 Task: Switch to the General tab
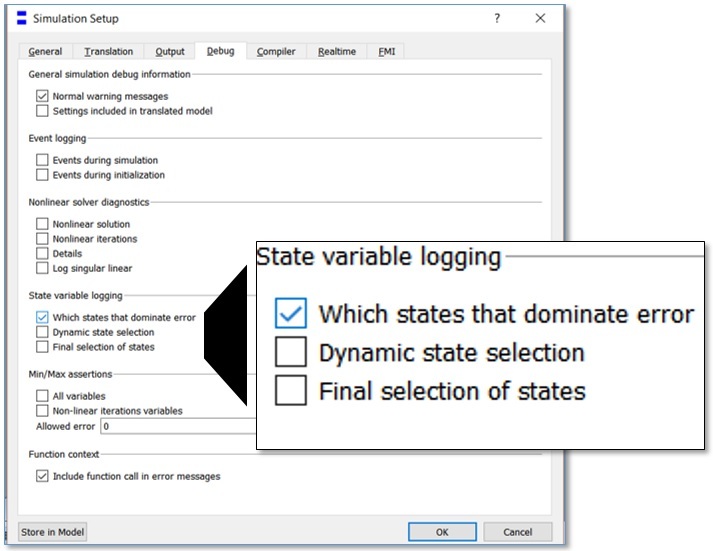coord(45,51)
